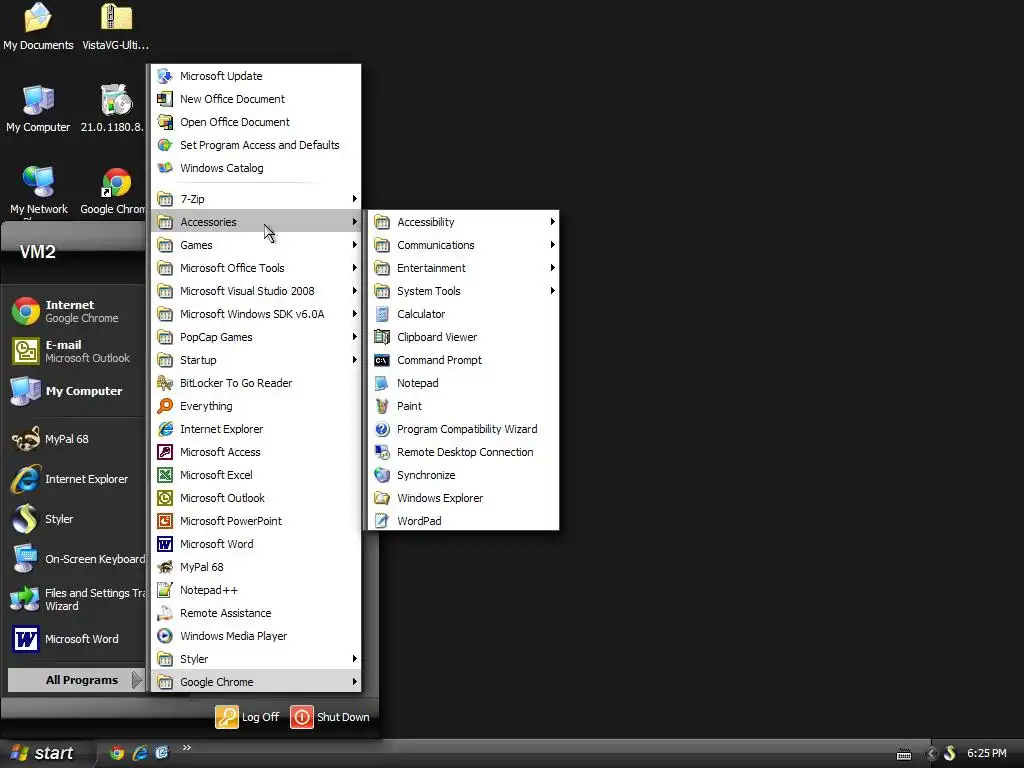This screenshot has width=1024, height=768.
Task: Open Windows Catalog
Action: tap(256, 168)
